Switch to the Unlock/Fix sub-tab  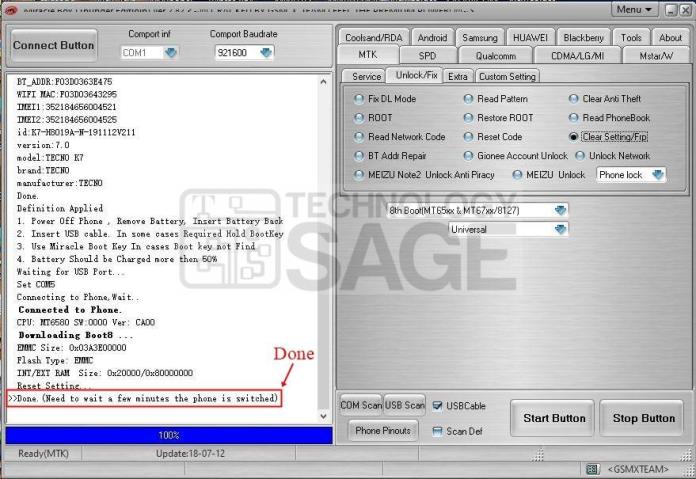(416, 75)
